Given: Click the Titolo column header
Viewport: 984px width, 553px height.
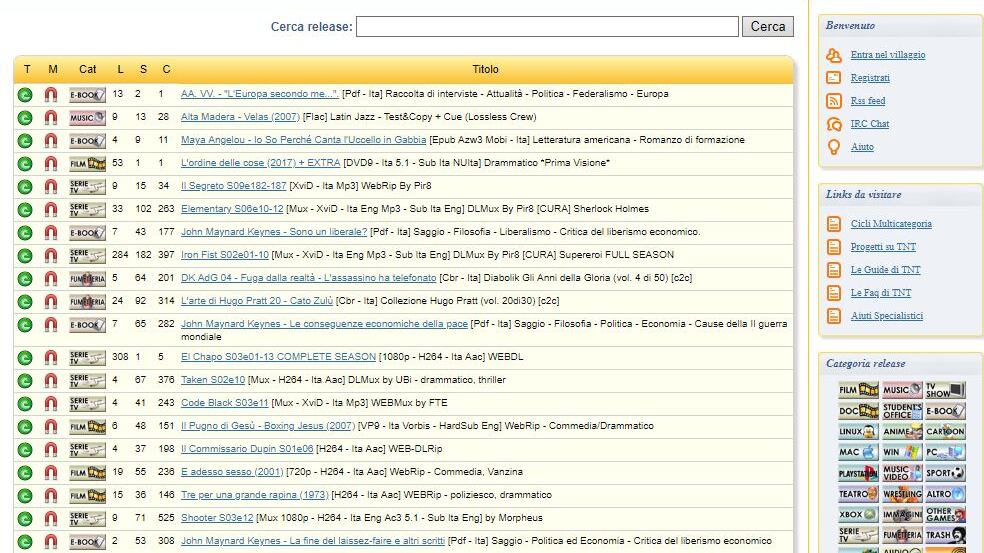Looking at the screenshot, I should pyautogui.click(x=485, y=69).
